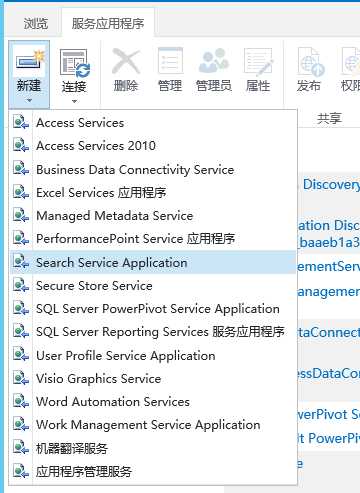The image size is (360, 493).
Task: Open the 浏览 ribbon tab
Action: [x=36, y=24]
